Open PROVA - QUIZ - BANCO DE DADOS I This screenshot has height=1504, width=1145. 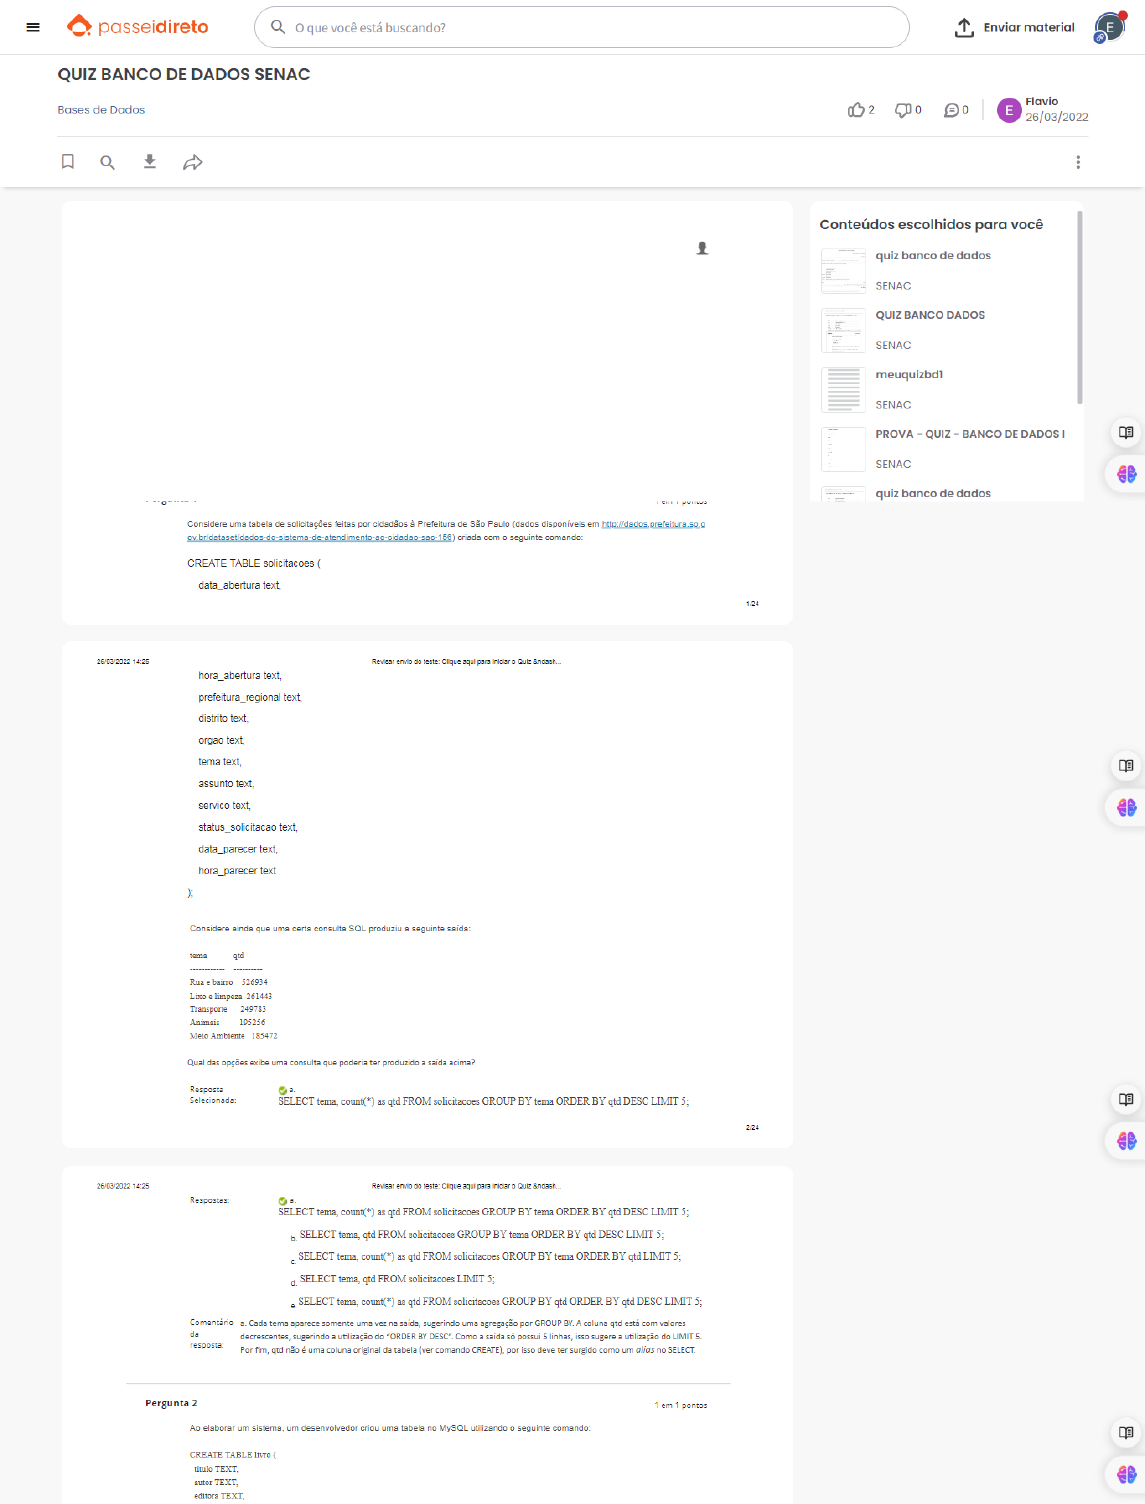tap(969, 434)
